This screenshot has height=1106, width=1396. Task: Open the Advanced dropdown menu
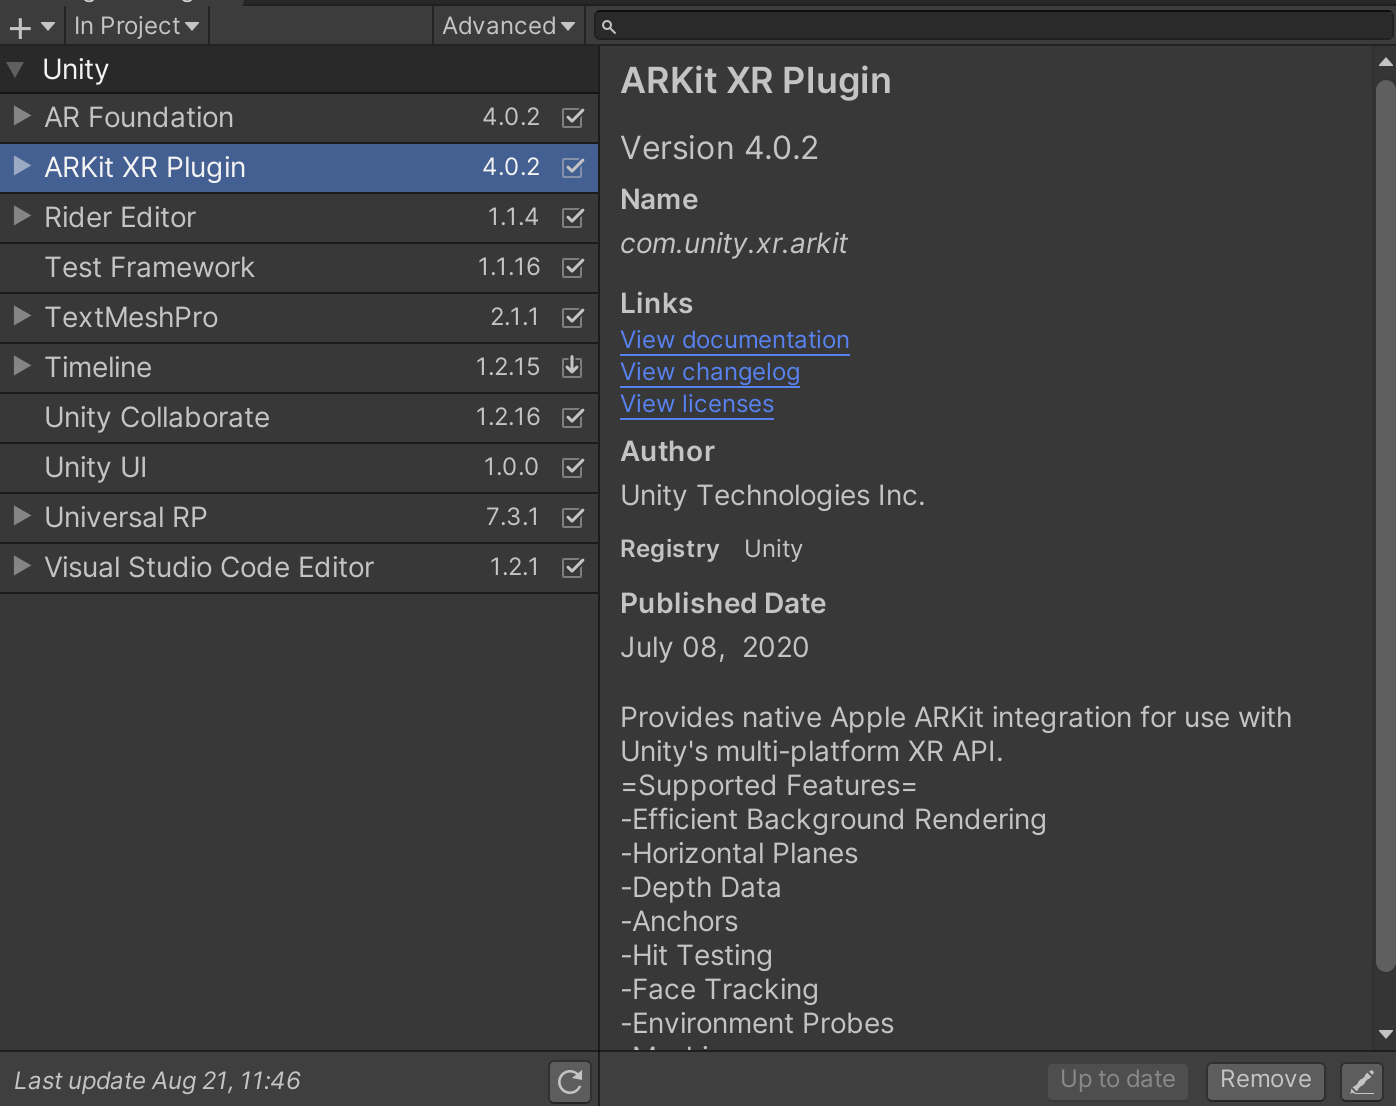pyautogui.click(x=508, y=26)
